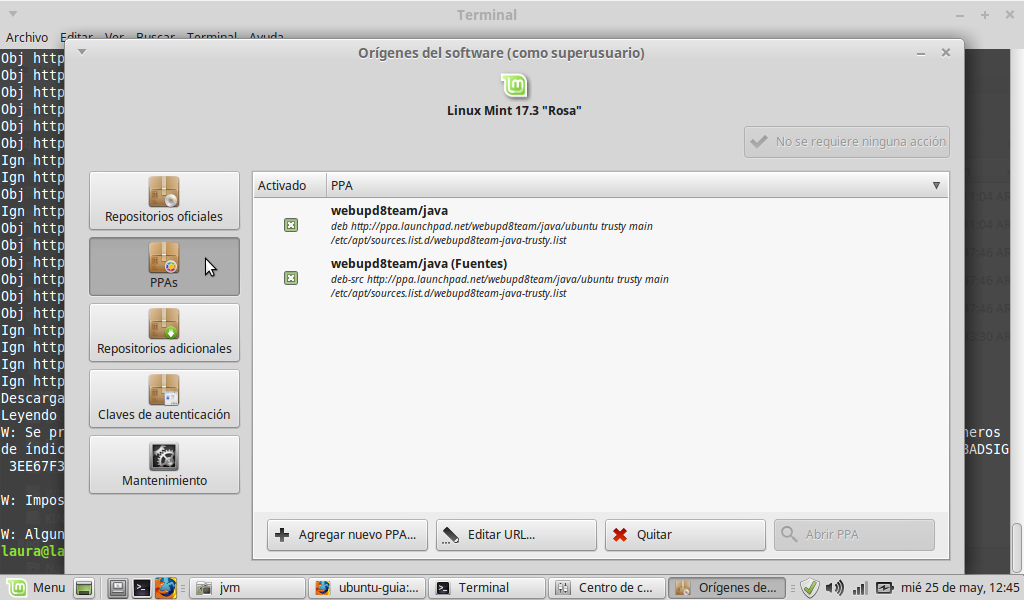Open the Repositorios oficiales section

164,201
